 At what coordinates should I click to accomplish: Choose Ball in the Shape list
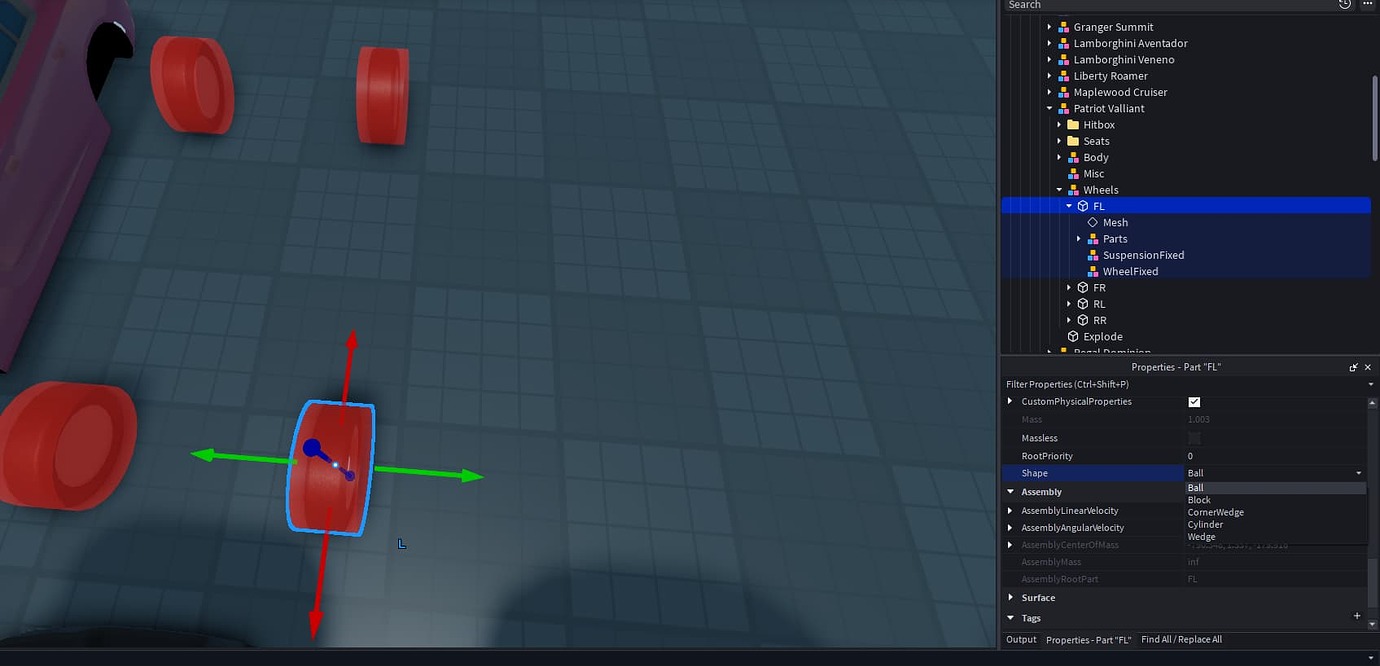coord(1275,488)
